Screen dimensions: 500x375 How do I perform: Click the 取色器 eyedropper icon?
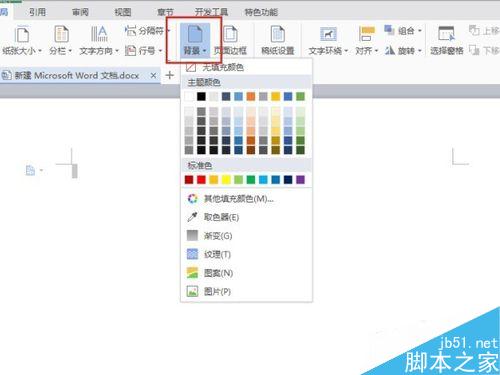(192, 217)
